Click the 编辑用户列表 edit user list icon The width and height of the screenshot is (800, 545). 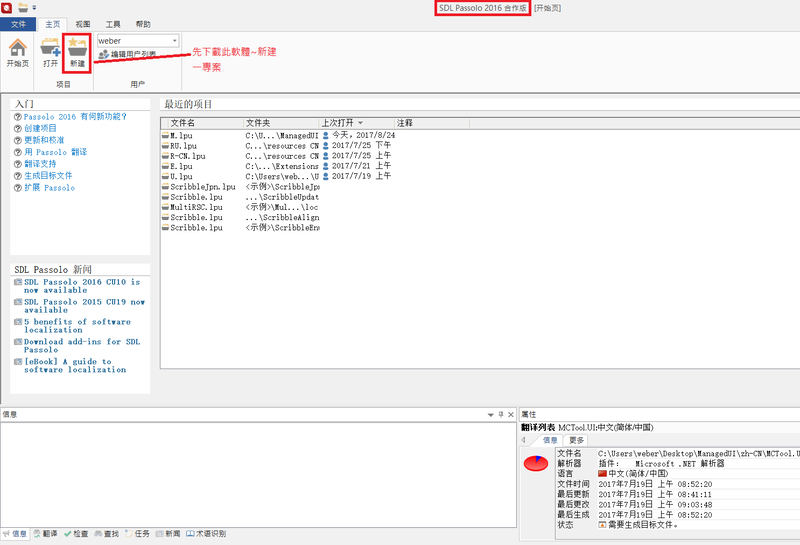(104, 55)
